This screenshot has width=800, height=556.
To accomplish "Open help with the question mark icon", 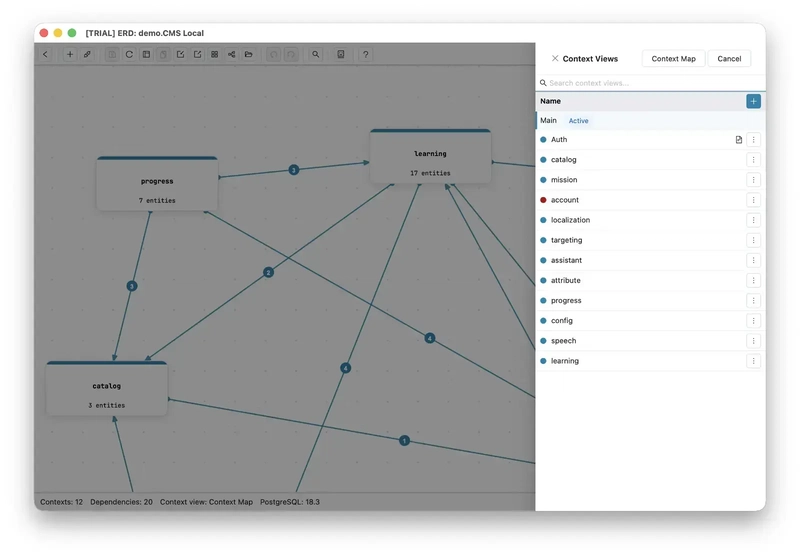I will [365, 54].
